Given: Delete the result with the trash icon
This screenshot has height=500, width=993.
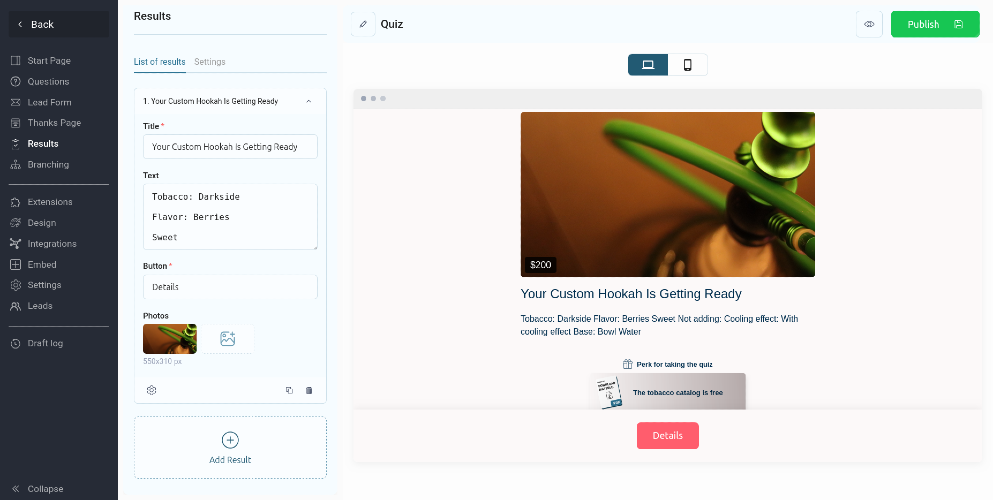Looking at the screenshot, I should click(x=309, y=391).
